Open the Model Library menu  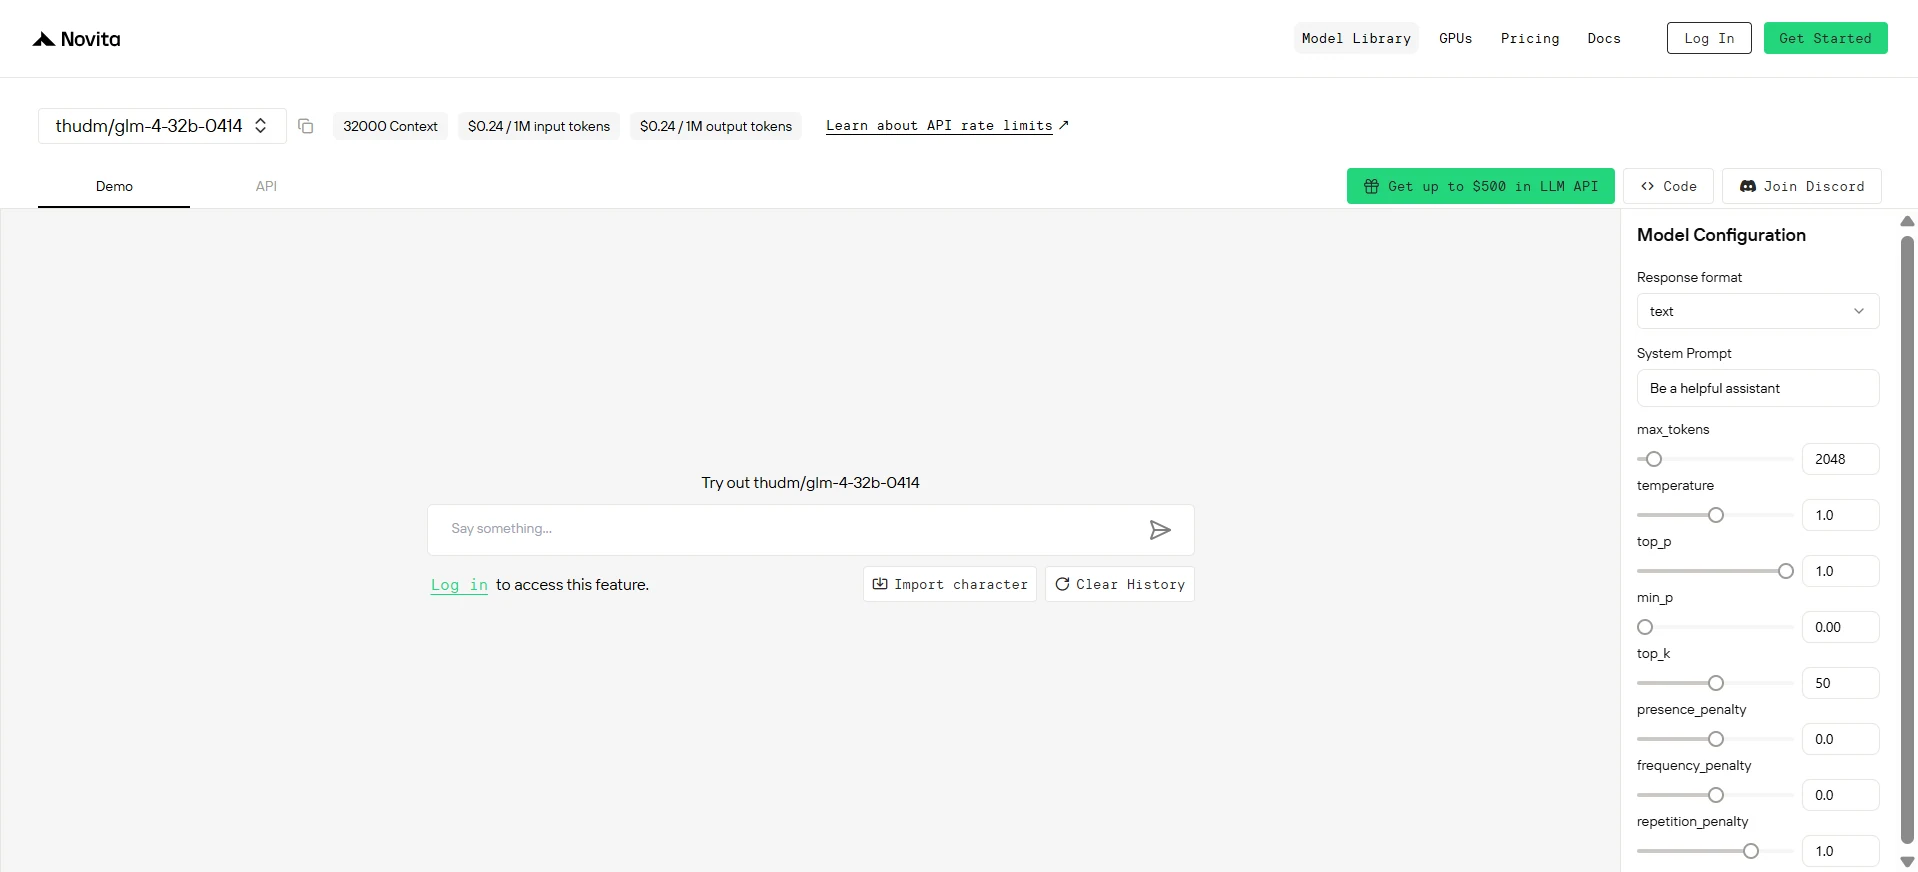pos(1356,38)
